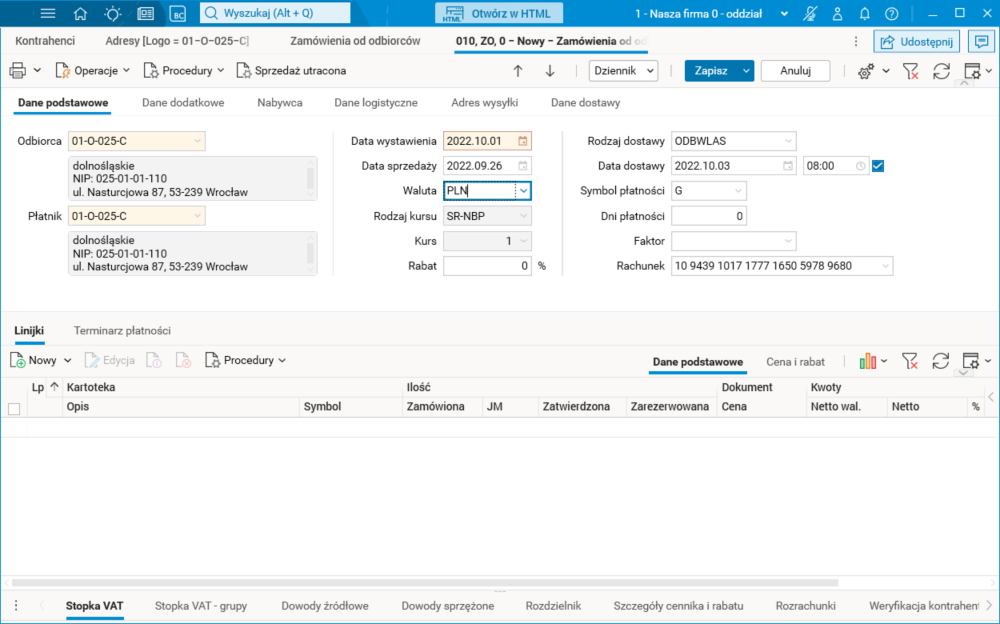Move to next record with down arrow
This screenshot has width=1000, height=624.
click(x=550, y=71)
